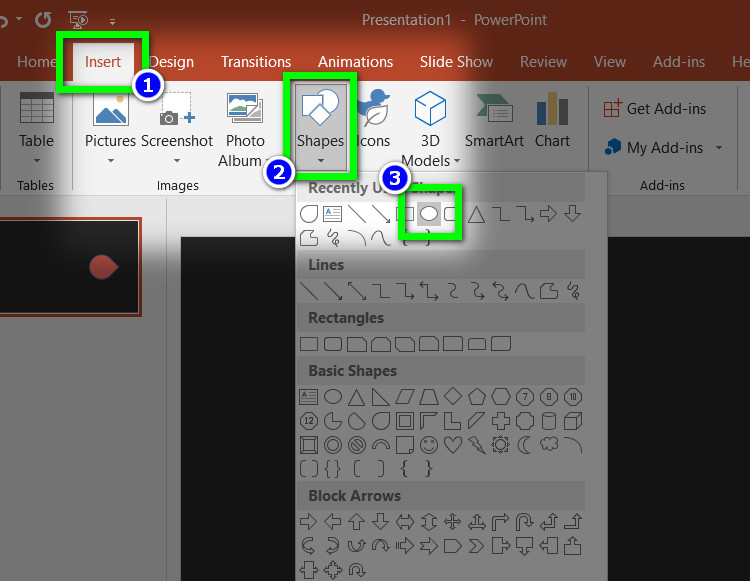Pick the Cube shape in Basic Shapes
The image size is (750, 581).
click(x=572, y=420)
